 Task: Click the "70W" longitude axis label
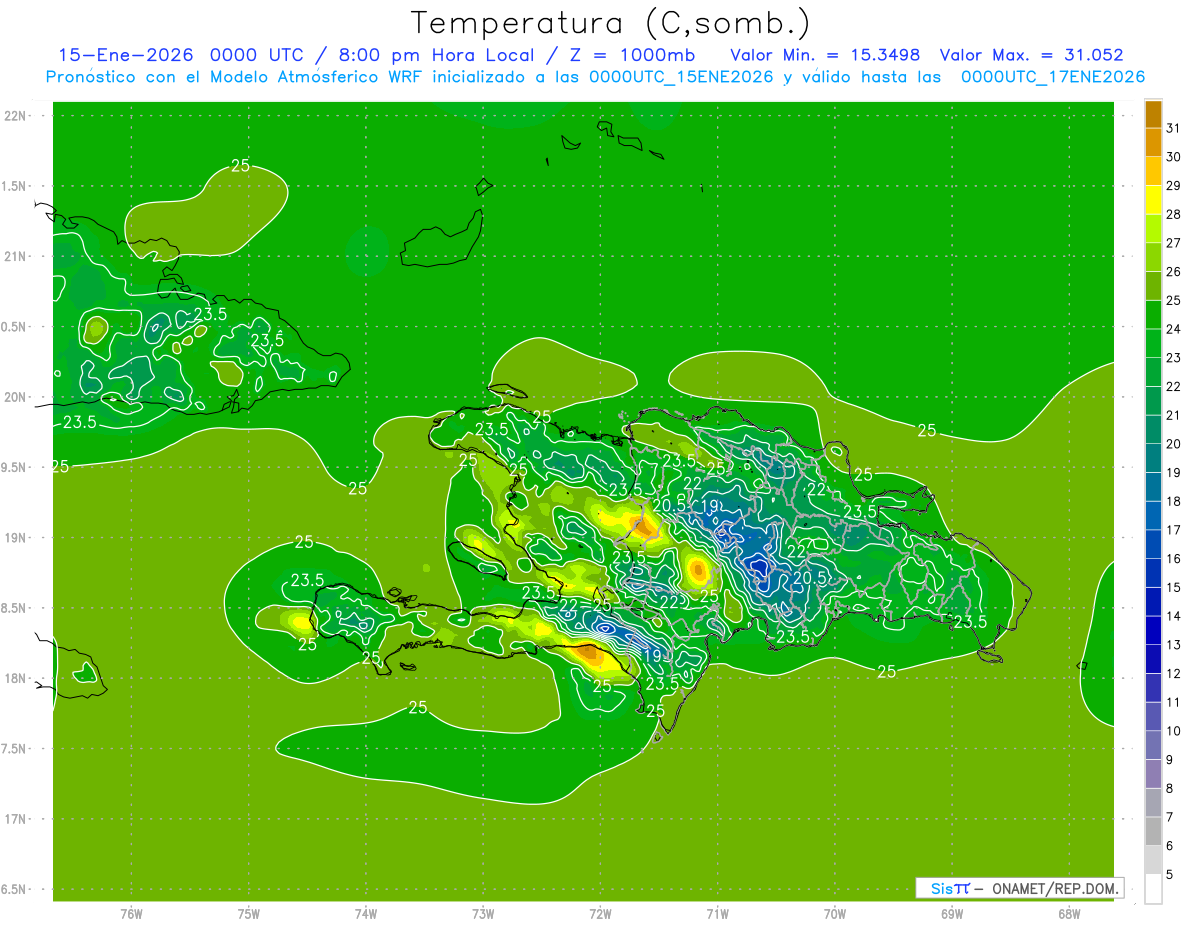coord(835,914)
